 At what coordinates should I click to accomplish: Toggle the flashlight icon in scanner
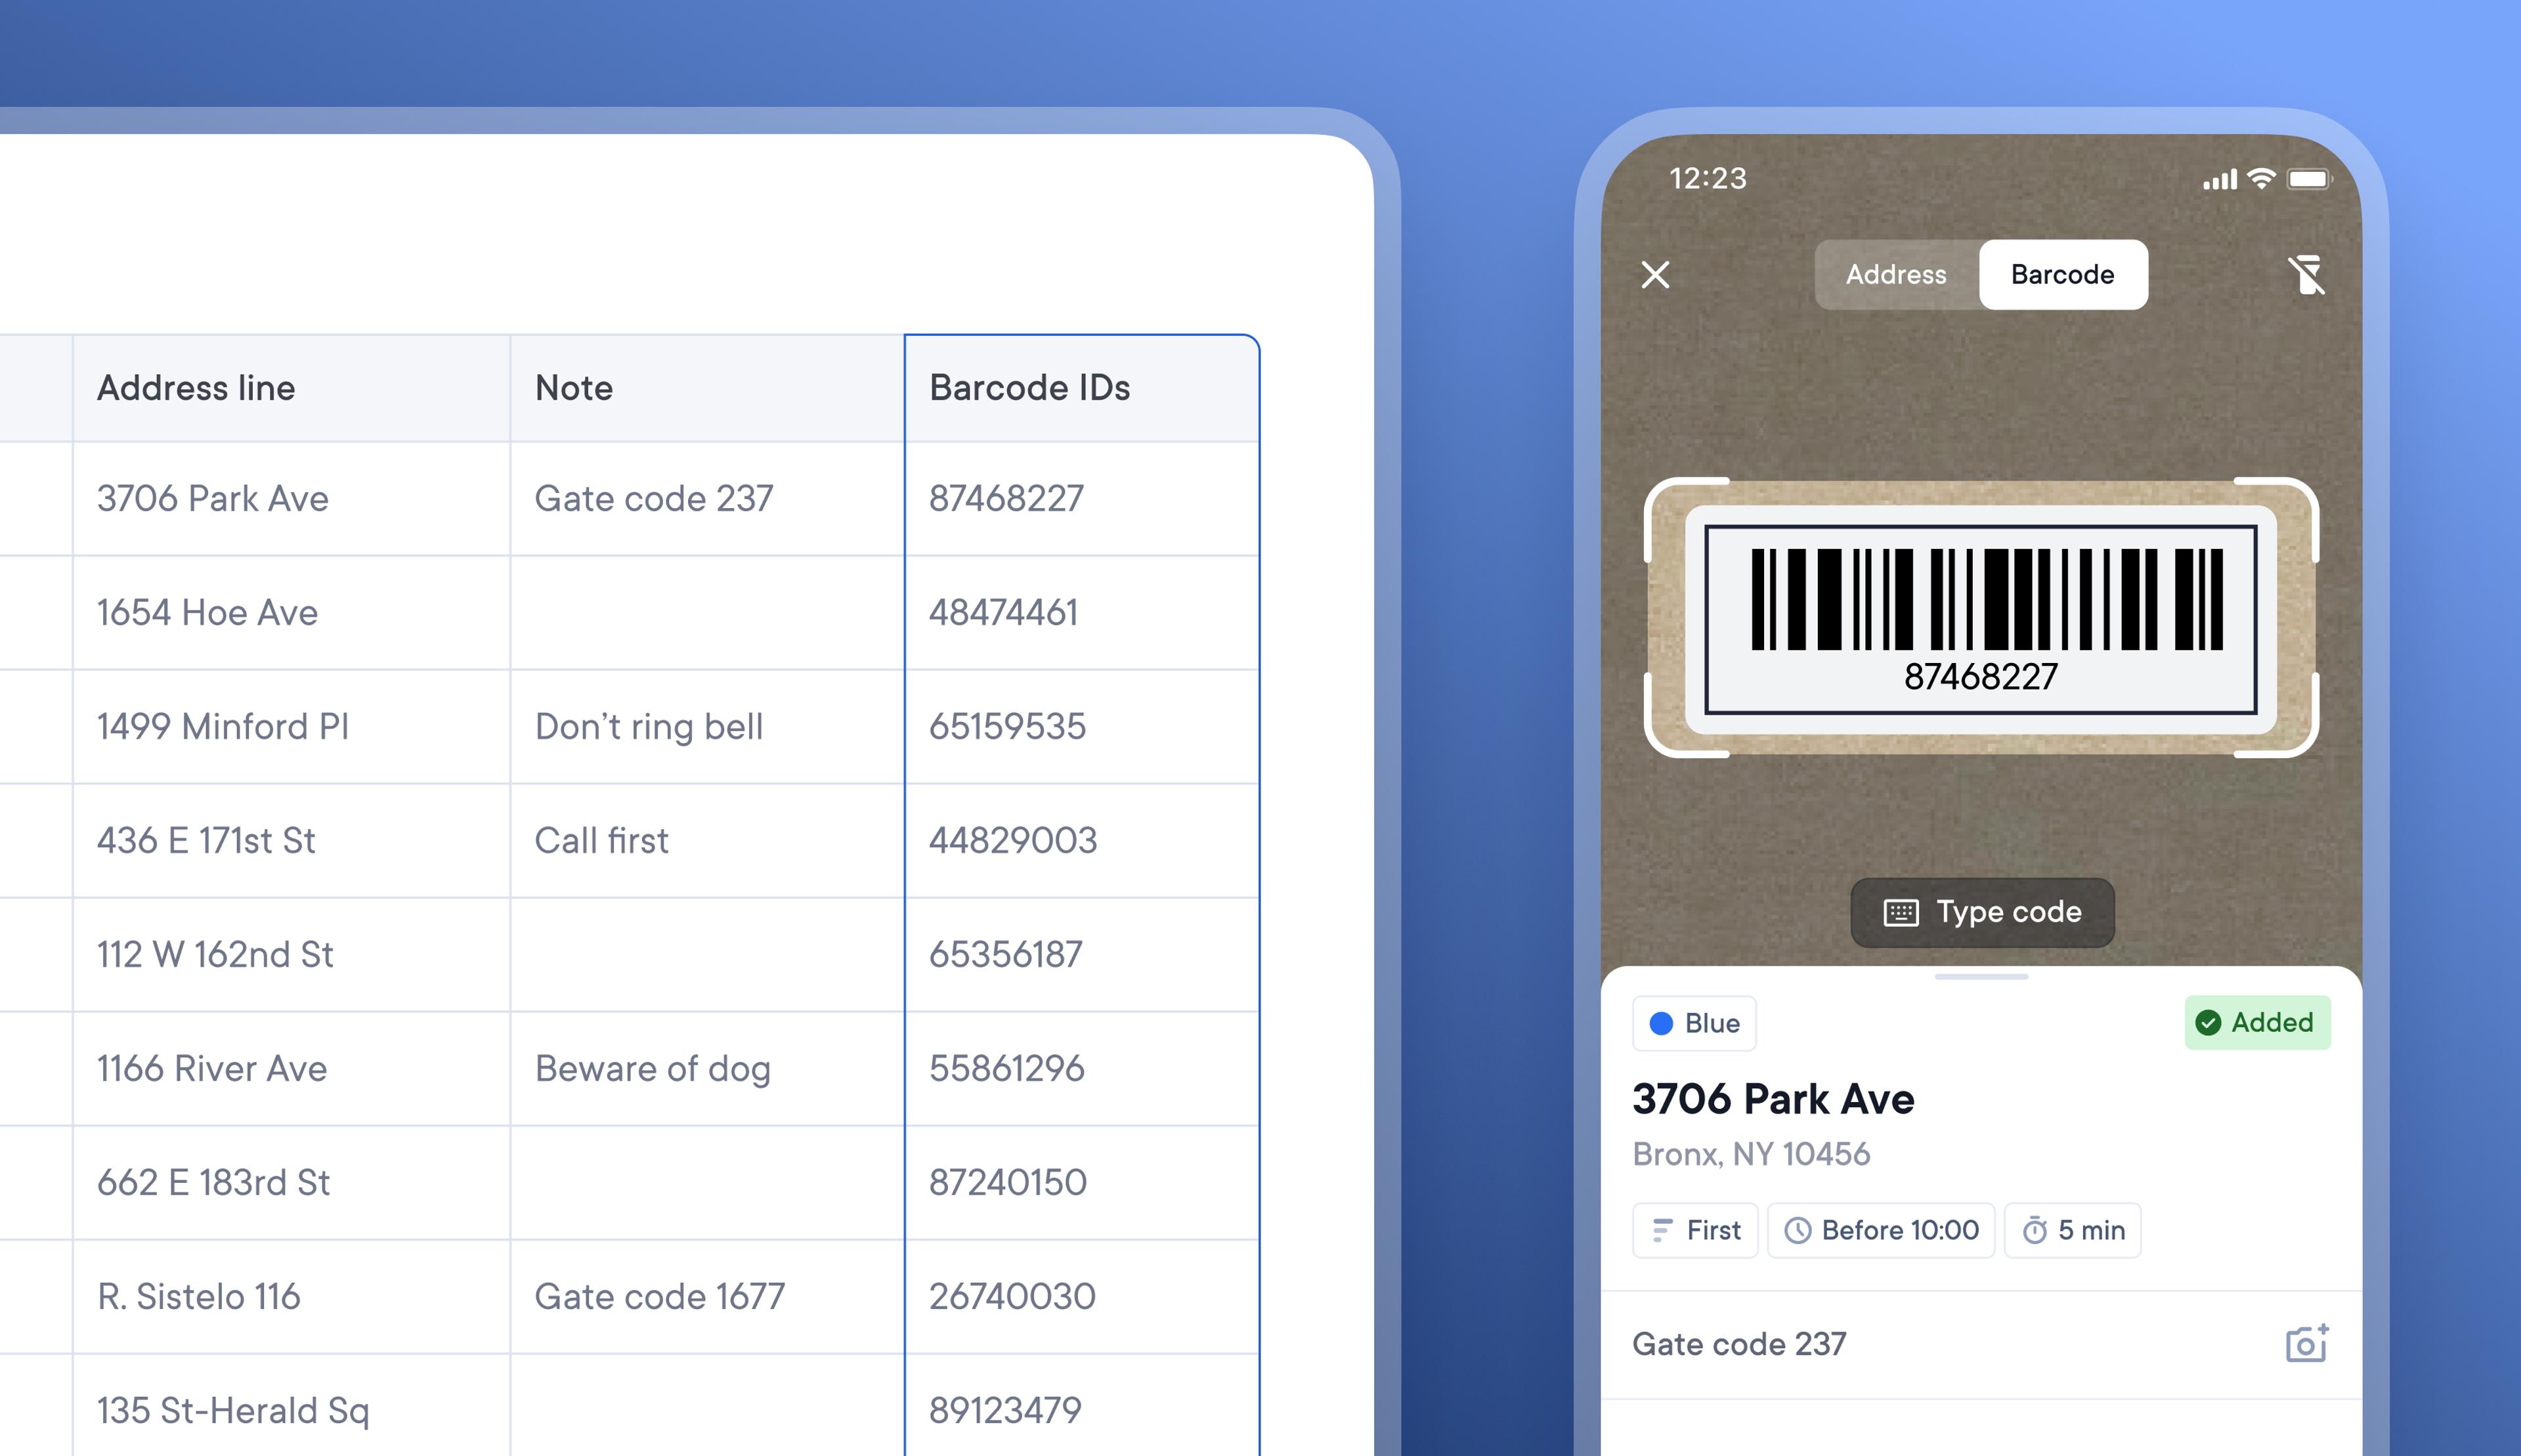click(x=2307, y=274)
